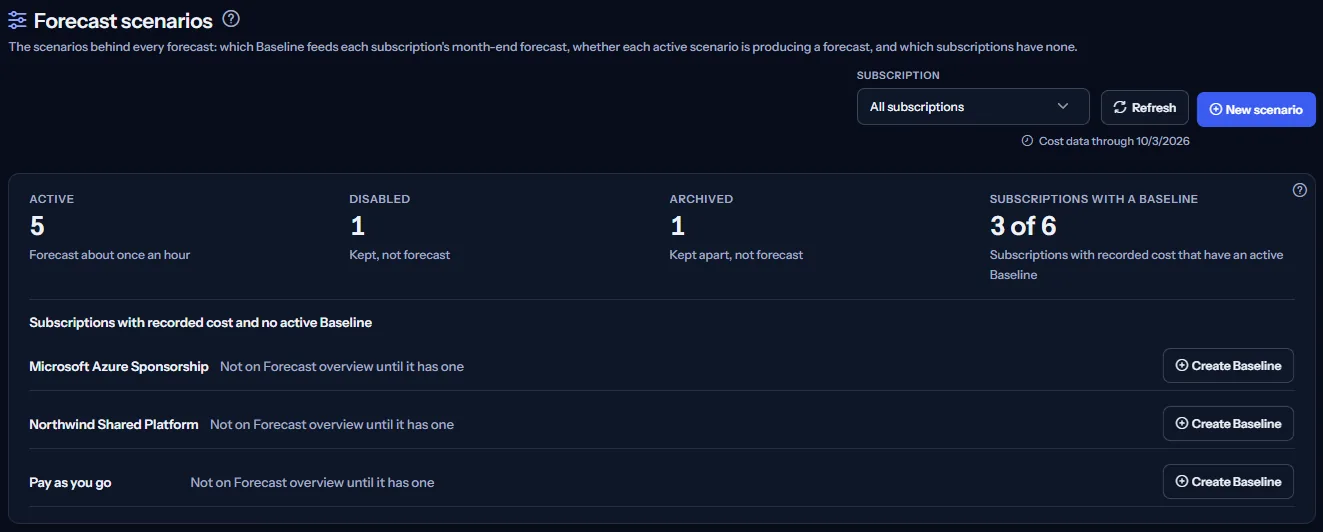The width and height of the screenshot is (1323, 532).
Task: Create Baseline for Microsoft Azure Sponsorship
Action: click(x=1228, y=366)
